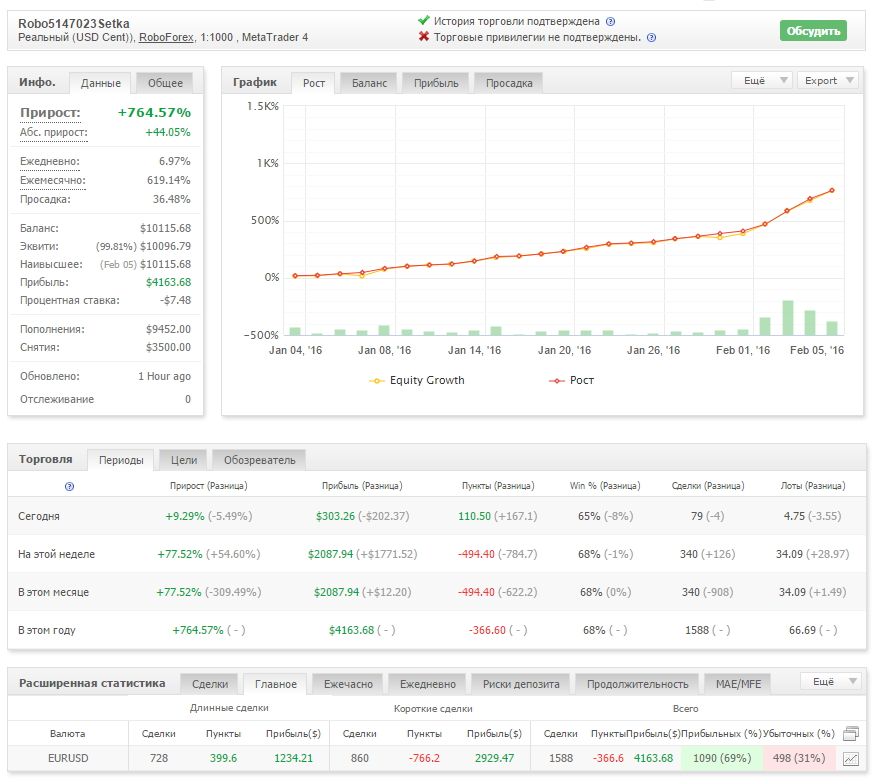Click help icon beside trading privileges not verified

[651, 38]
